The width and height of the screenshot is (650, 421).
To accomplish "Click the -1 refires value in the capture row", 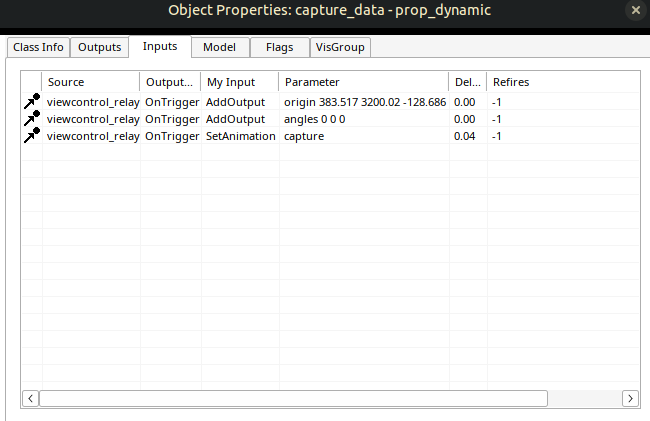I will coord(496,136).
